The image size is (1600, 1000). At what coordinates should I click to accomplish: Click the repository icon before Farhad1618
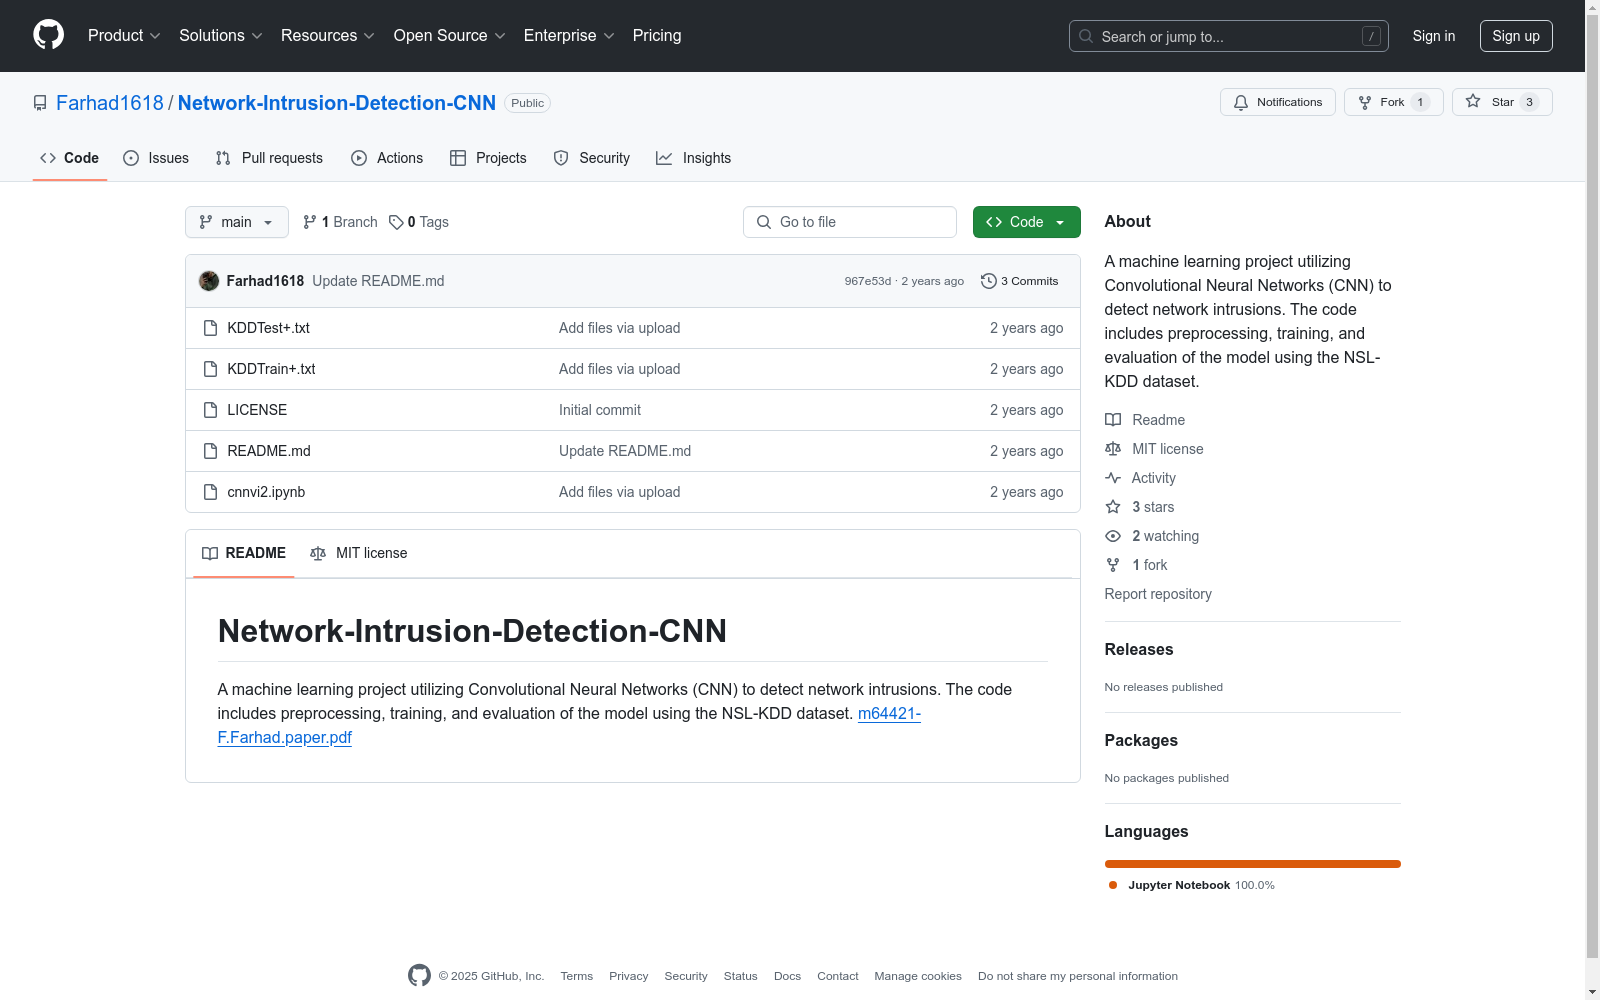click(x=40, y=103)
